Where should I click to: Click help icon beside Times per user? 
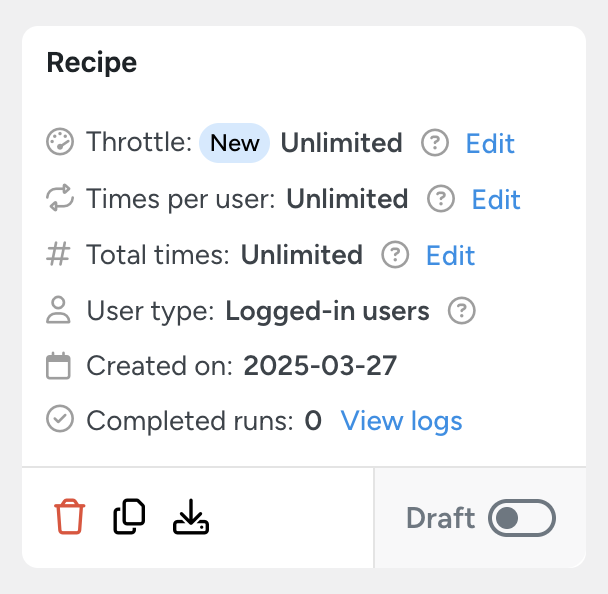click(440, 199)
